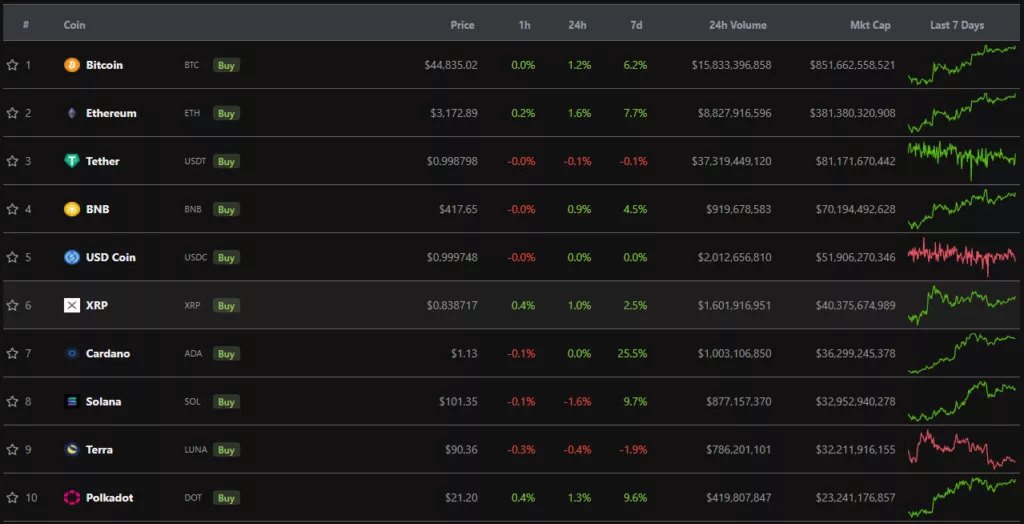Toggle the Terra favorite star
The width and height of the screenshot is (1024, 524).
(13, 449)
